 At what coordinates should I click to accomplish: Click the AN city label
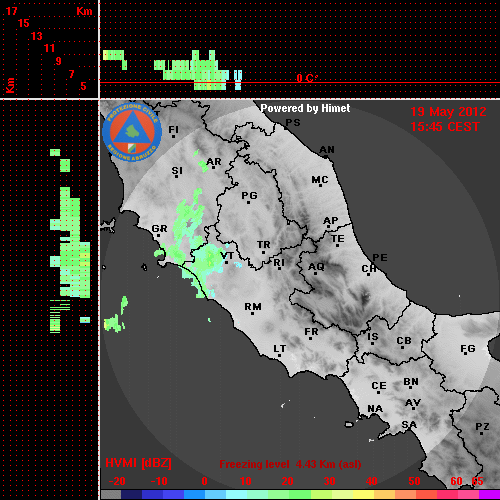point(327,150)
